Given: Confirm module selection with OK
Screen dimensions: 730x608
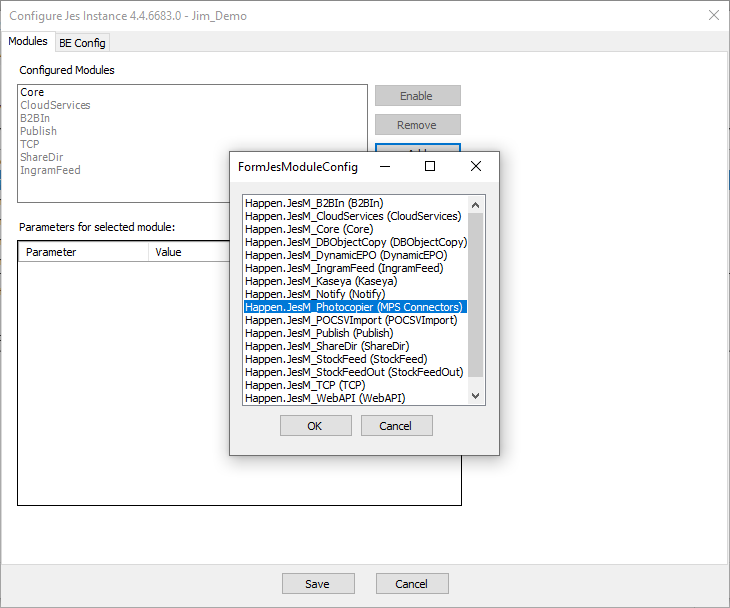Looking at the screenshot, I should tap(316, 426).
